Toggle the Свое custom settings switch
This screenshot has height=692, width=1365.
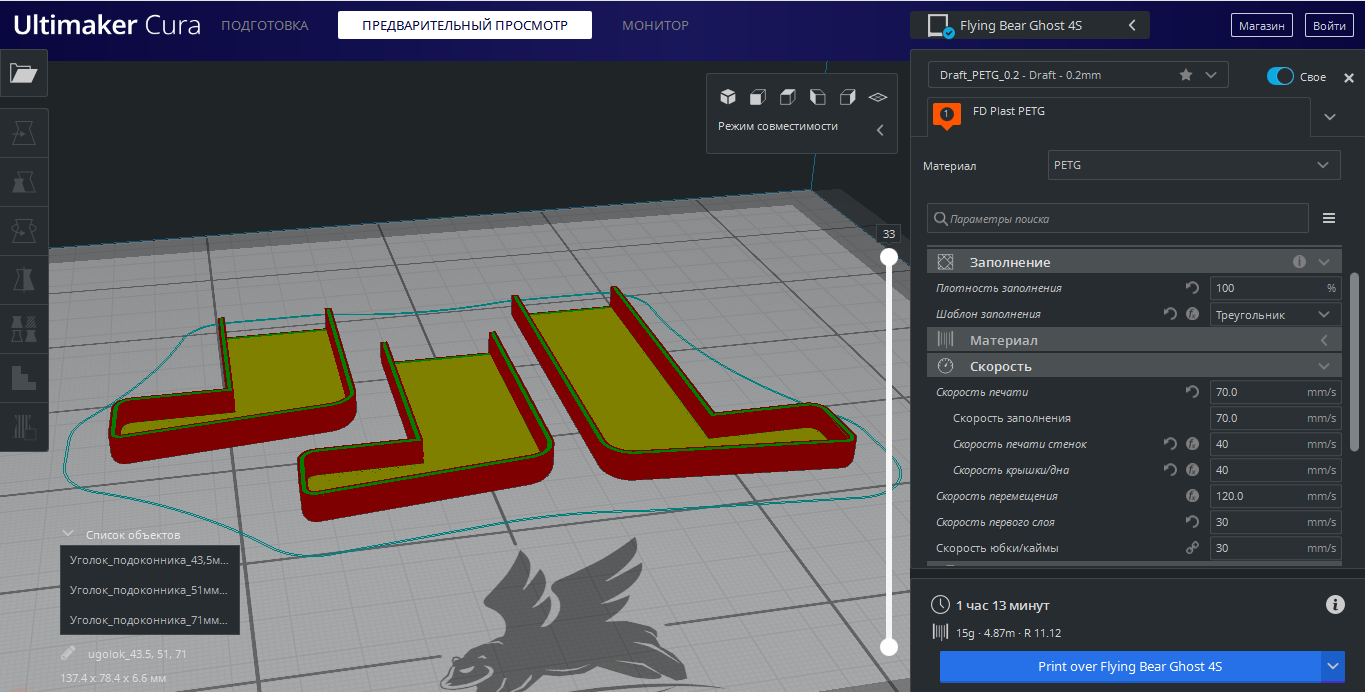[x=1280, y=76]
